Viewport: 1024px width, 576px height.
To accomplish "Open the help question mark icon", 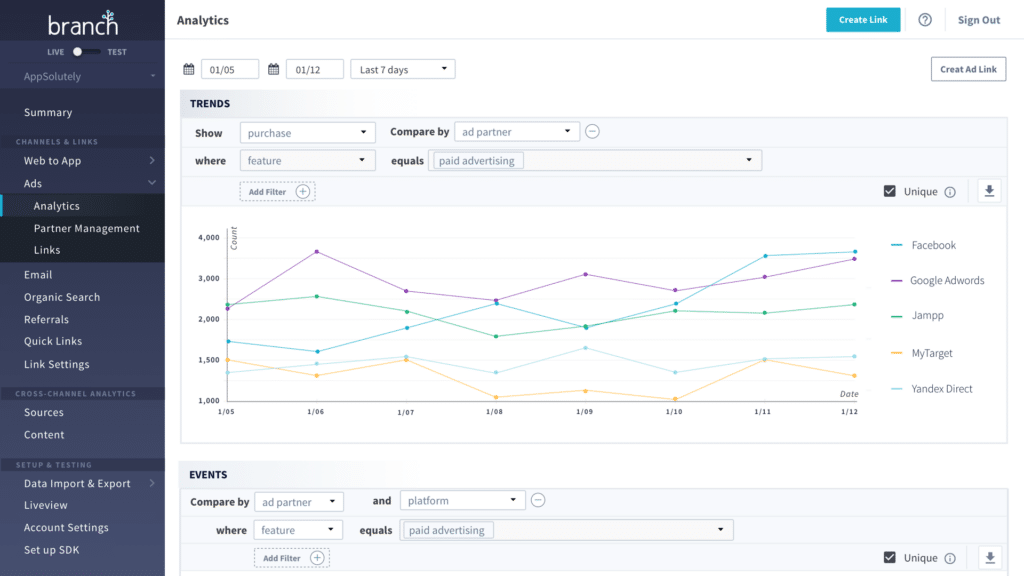I will coord(925,20).
